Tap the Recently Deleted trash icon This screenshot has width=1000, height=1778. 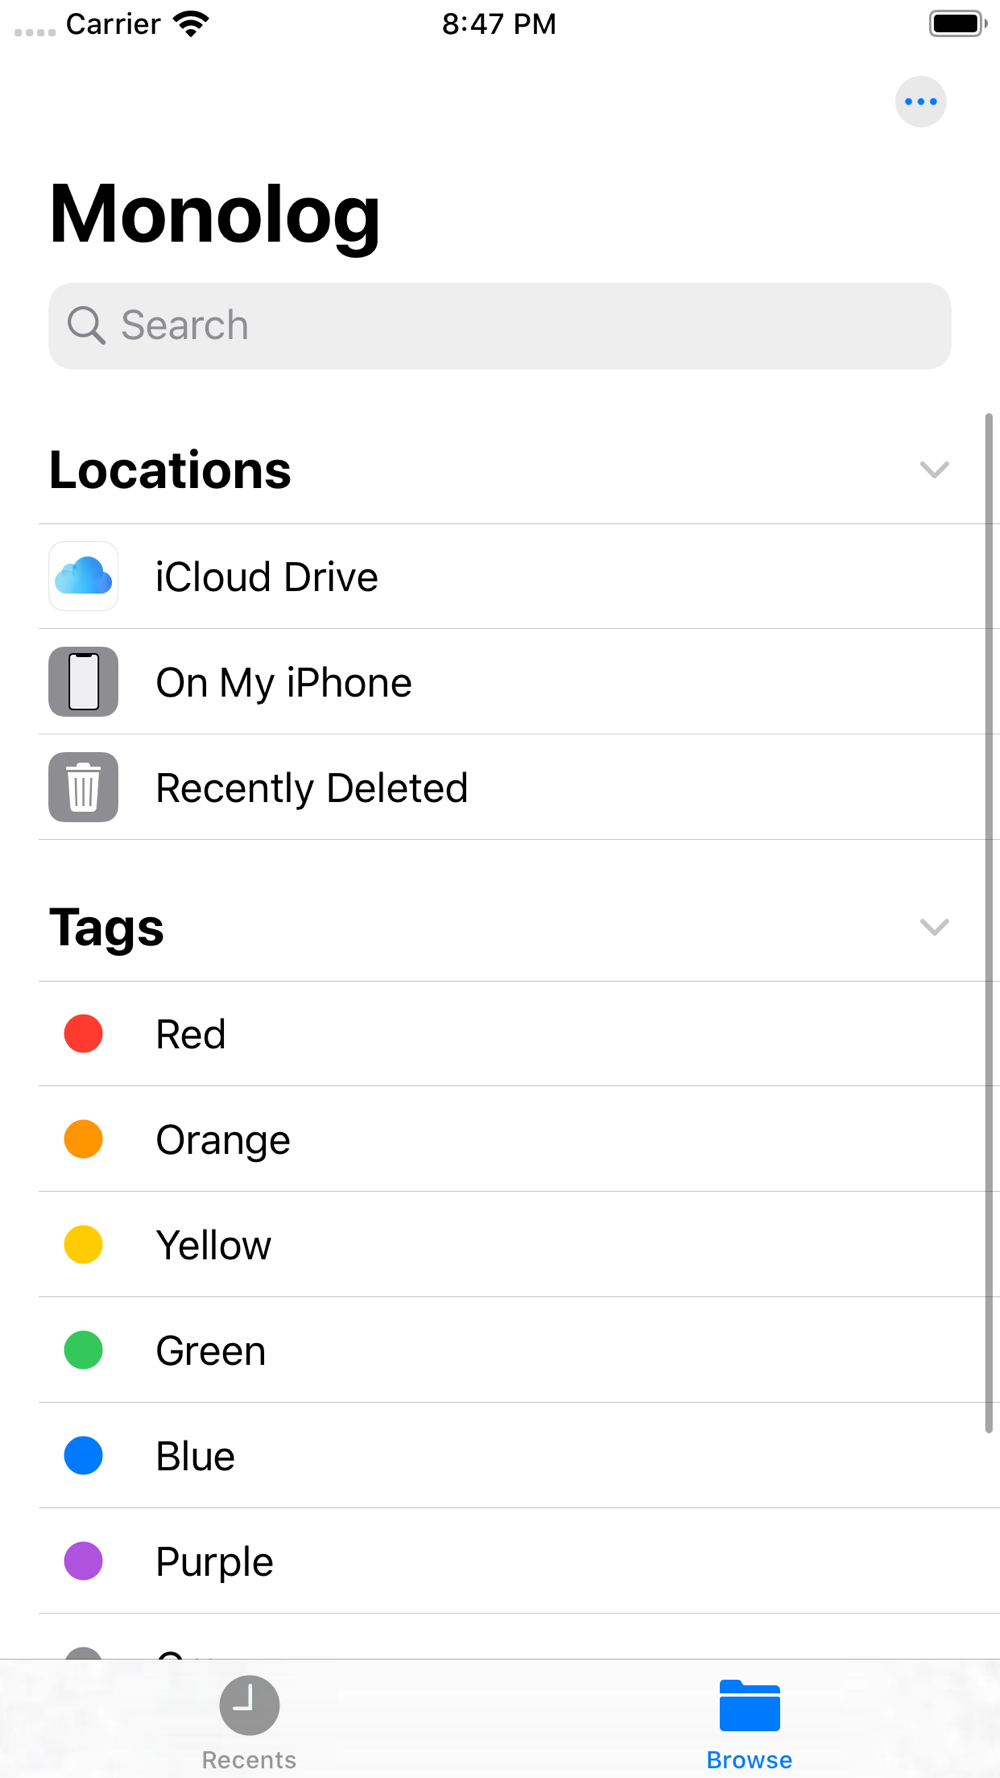[84, 787]
